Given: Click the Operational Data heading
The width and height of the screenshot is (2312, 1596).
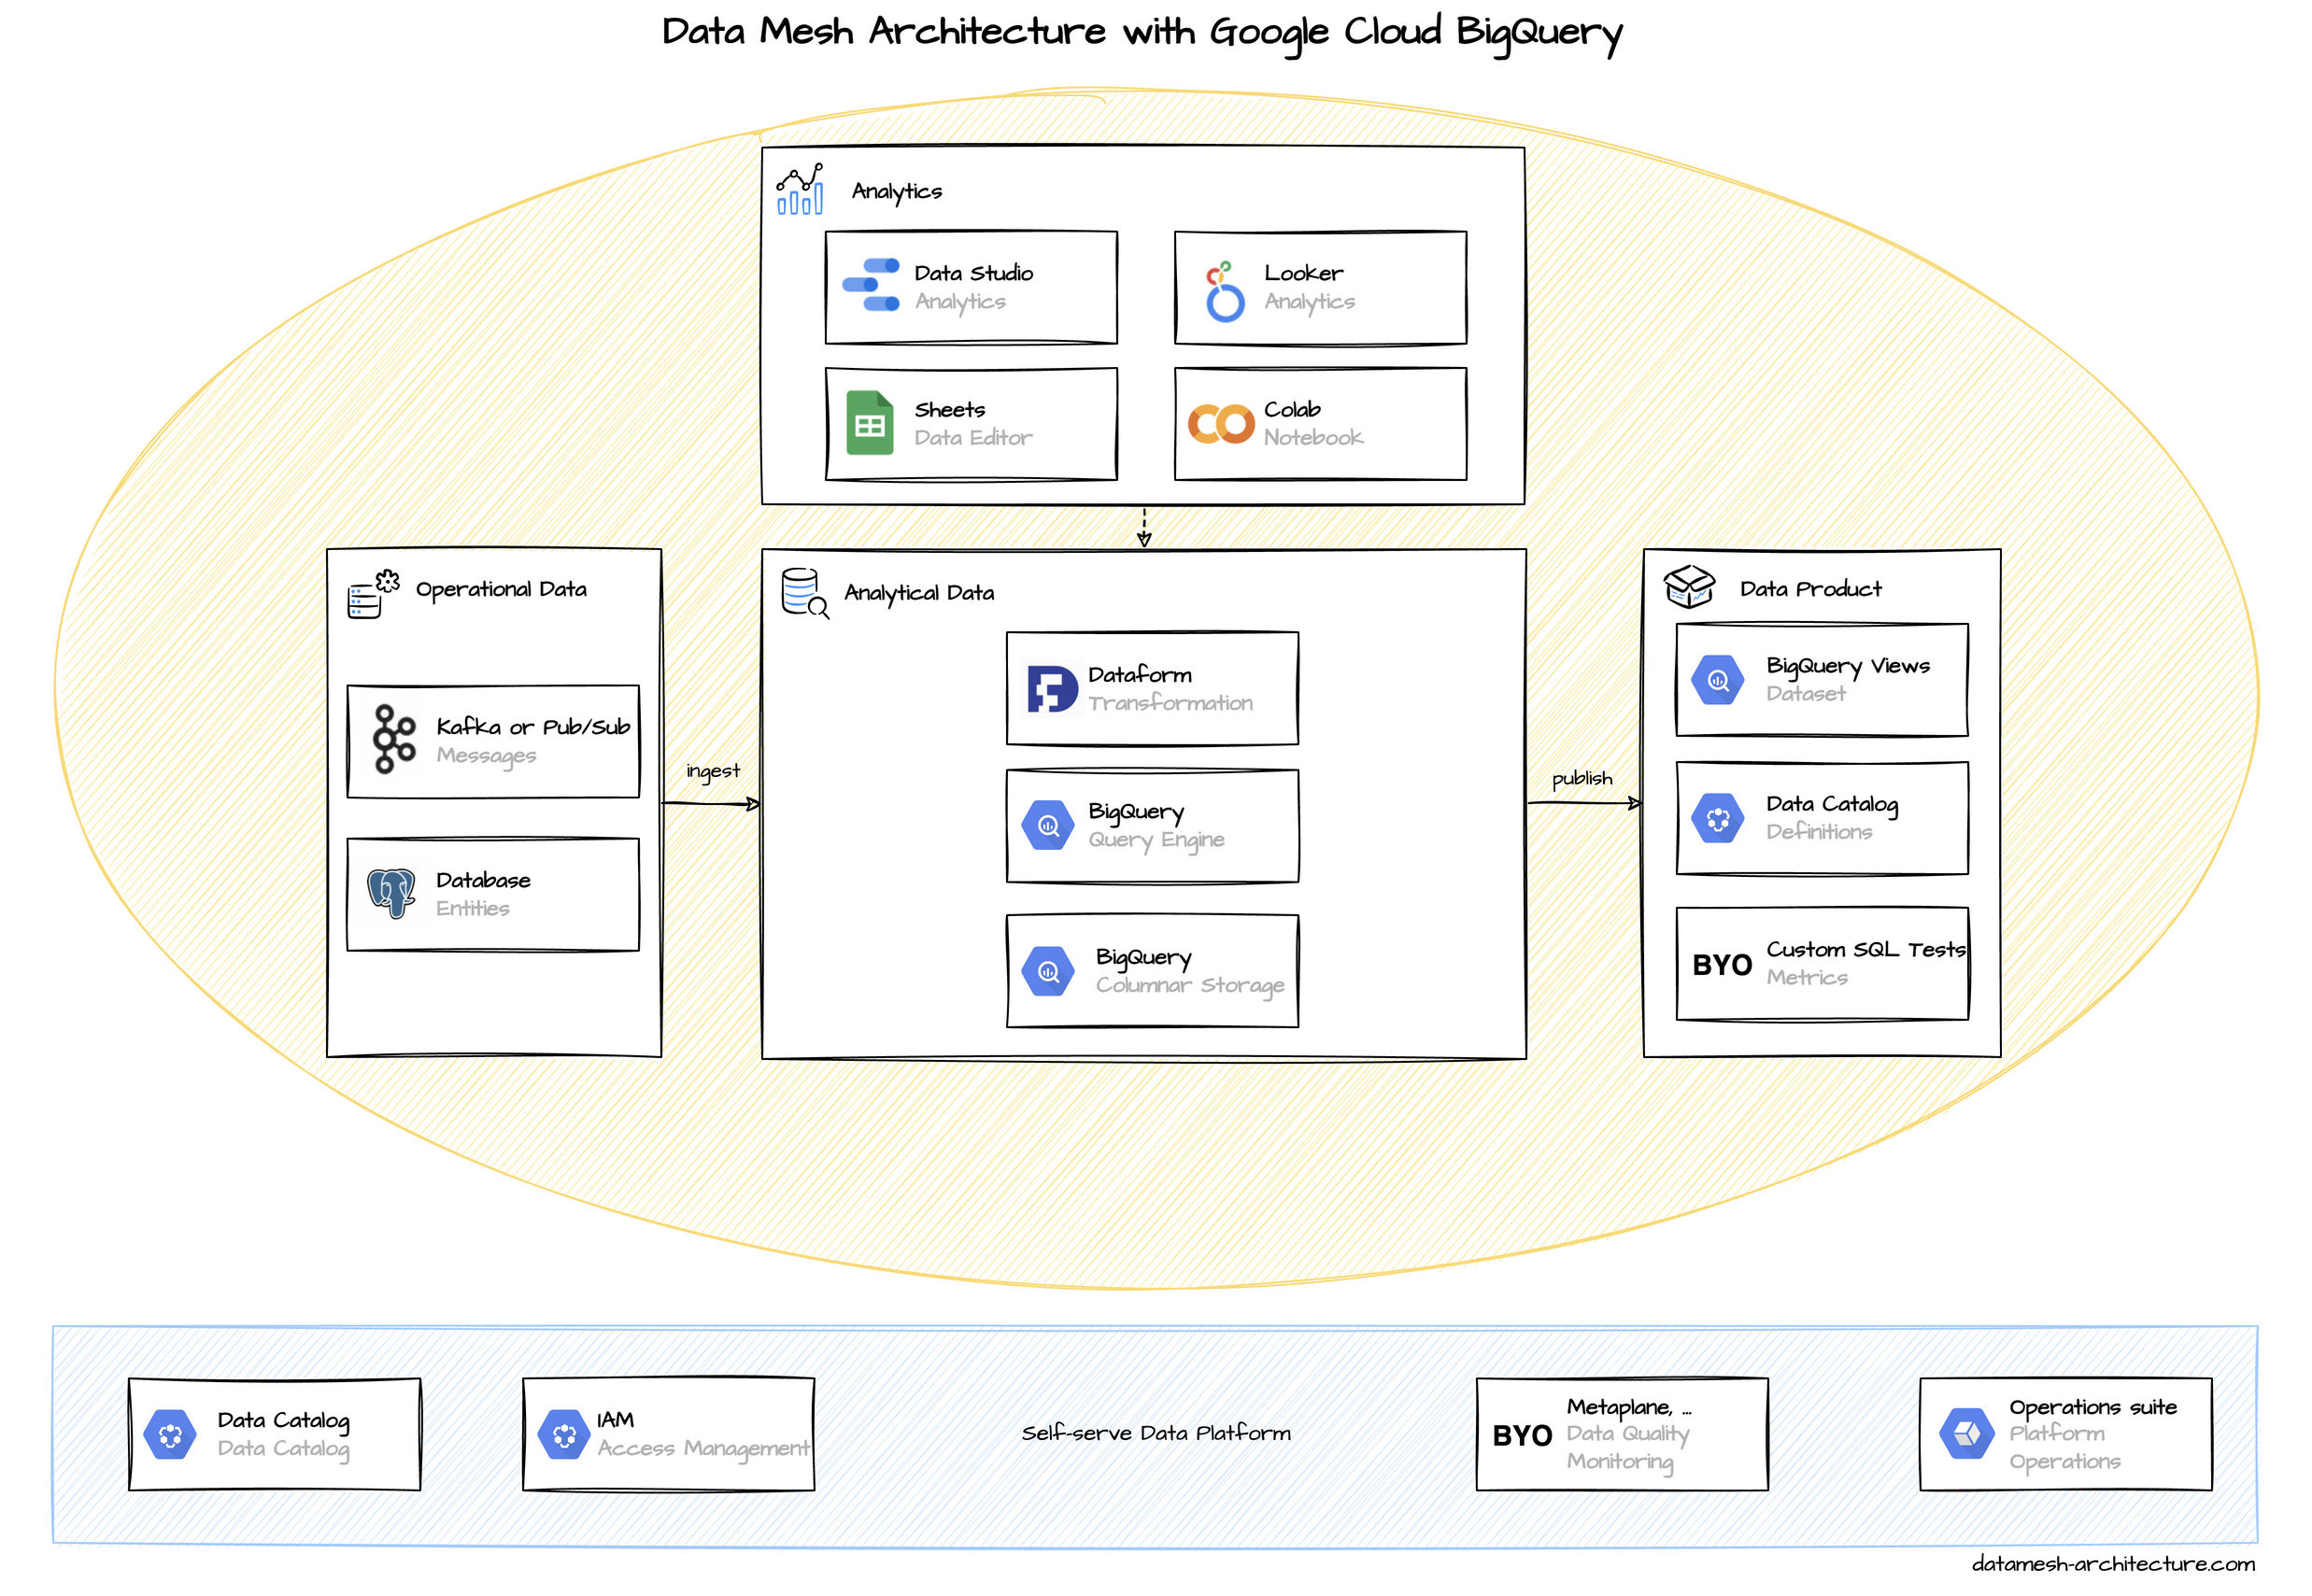Looking at the screenshot, I should [x=501, y=590].
